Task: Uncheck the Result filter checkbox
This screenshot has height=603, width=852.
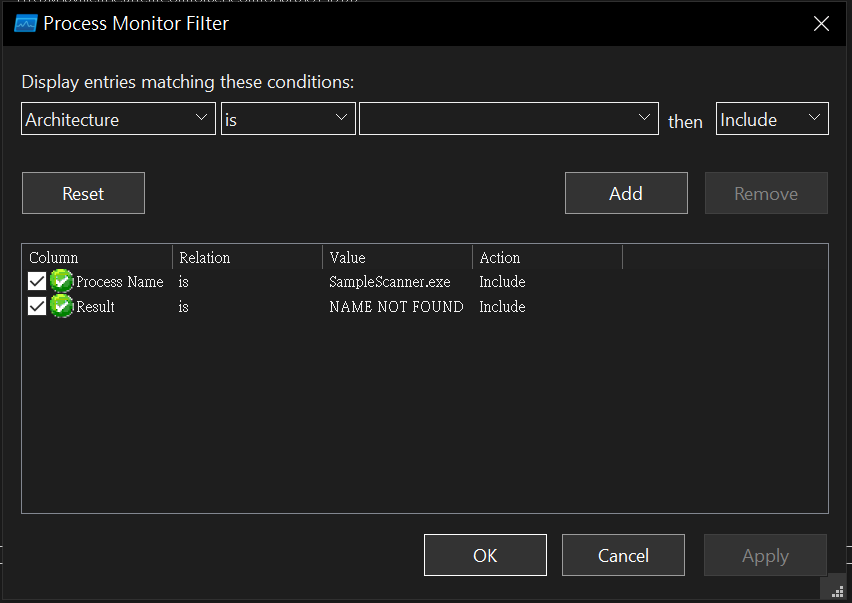Action: [37, 306]
